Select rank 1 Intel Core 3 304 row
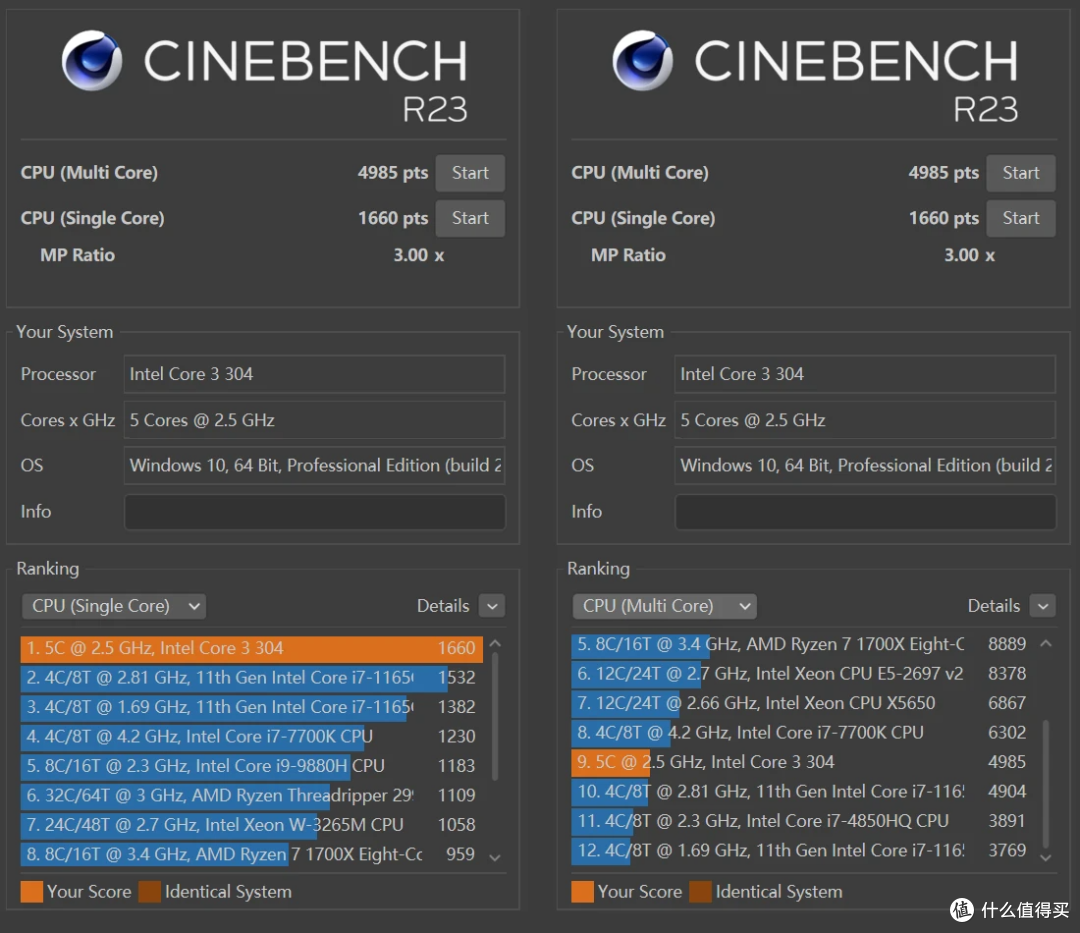The image size is (1080, 933). (x=251, y=649)
